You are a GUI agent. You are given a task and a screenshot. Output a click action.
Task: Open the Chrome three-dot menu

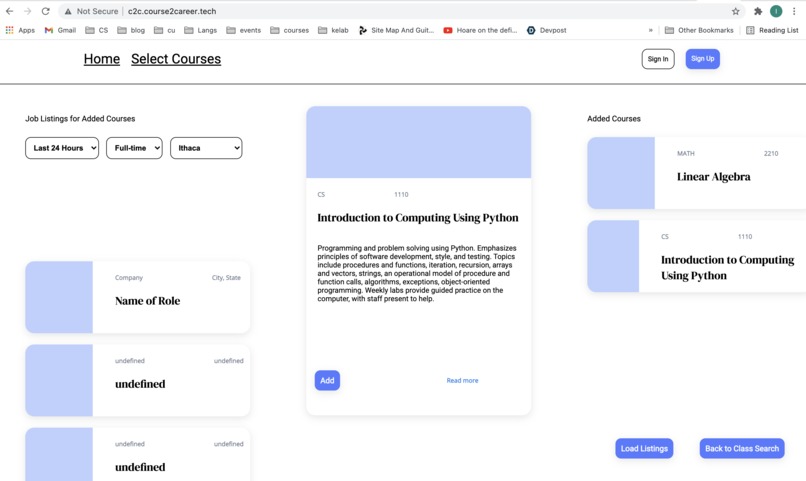[794, 11]
